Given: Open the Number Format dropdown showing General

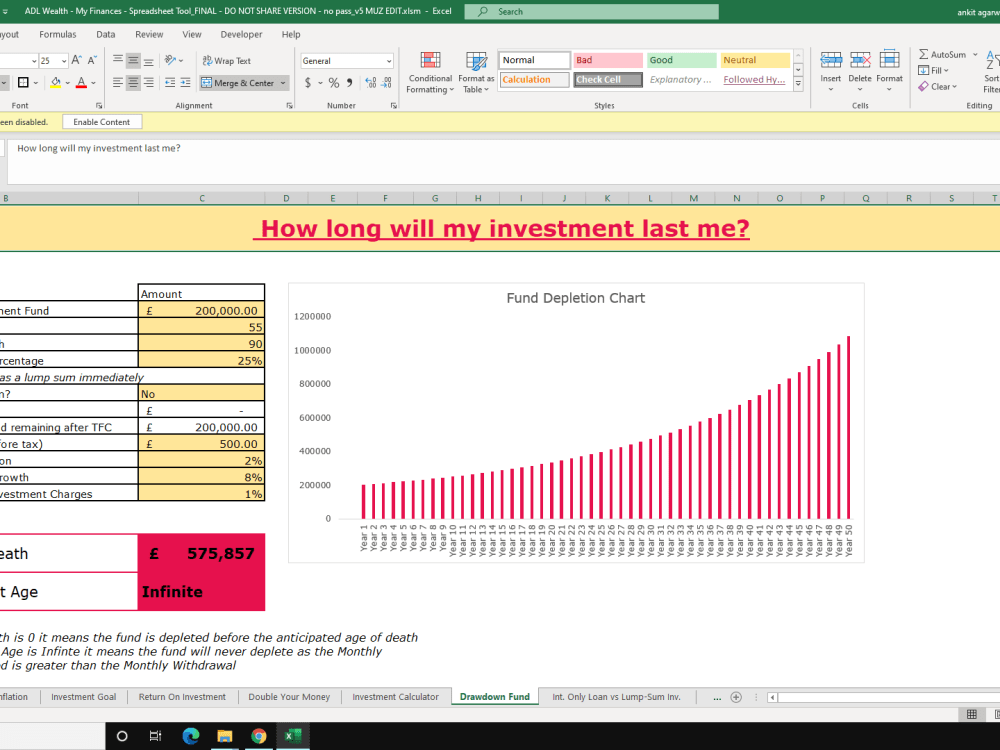Looking at the screenshot, I should [x=346, y=59].
